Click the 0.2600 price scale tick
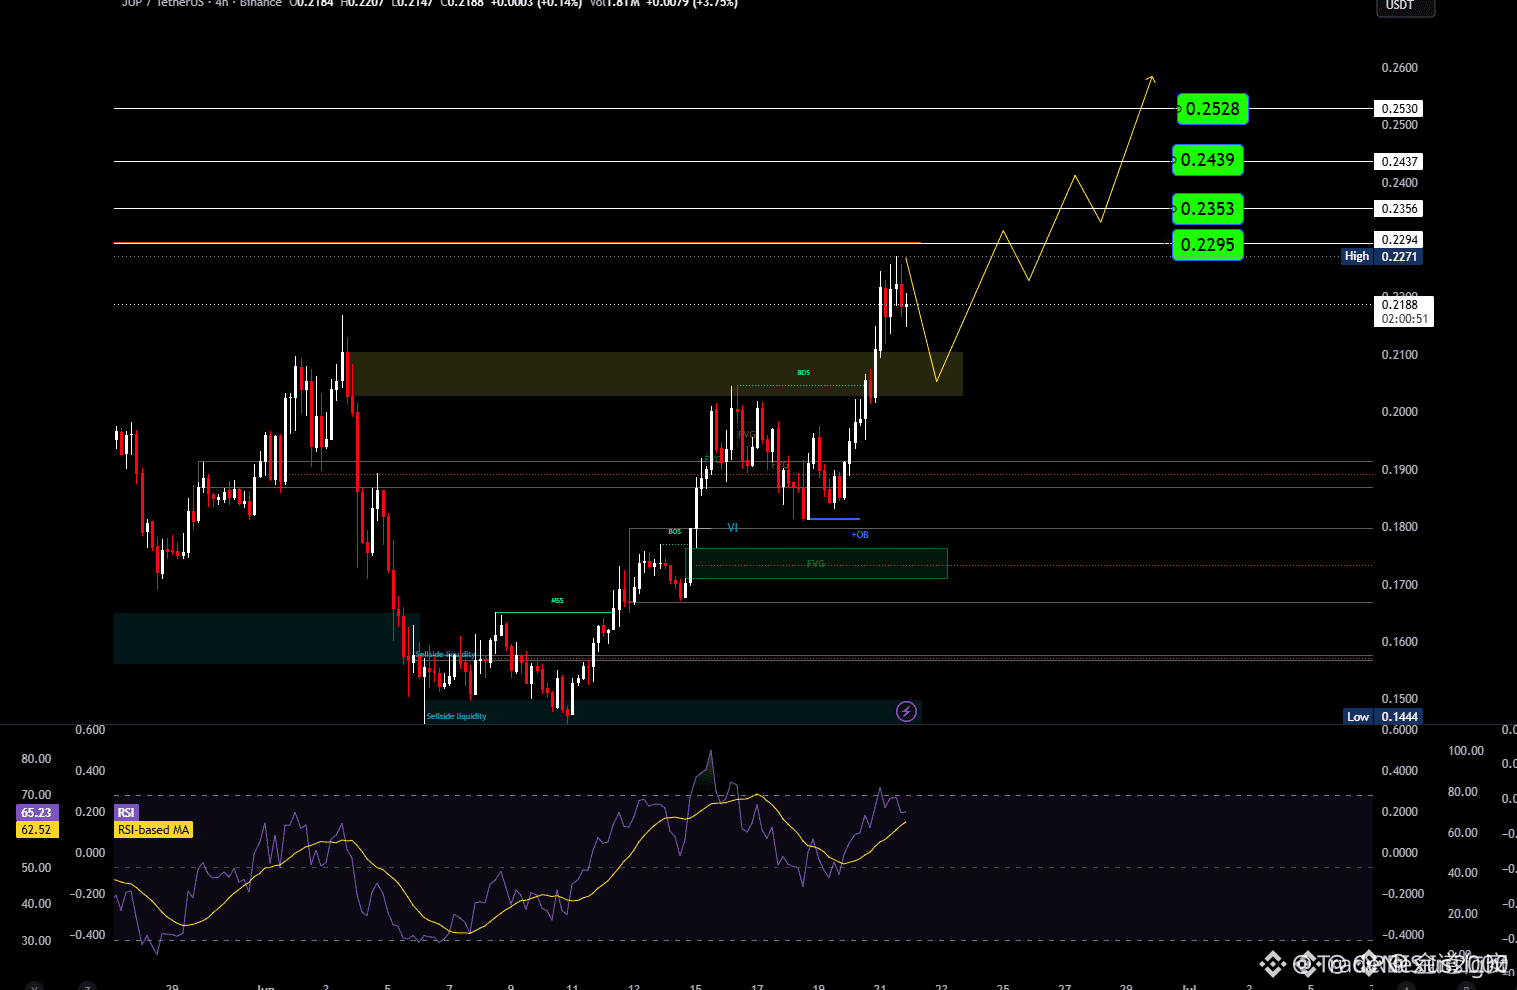Viewport: 1517px width, 990px height. [1399, 68]
